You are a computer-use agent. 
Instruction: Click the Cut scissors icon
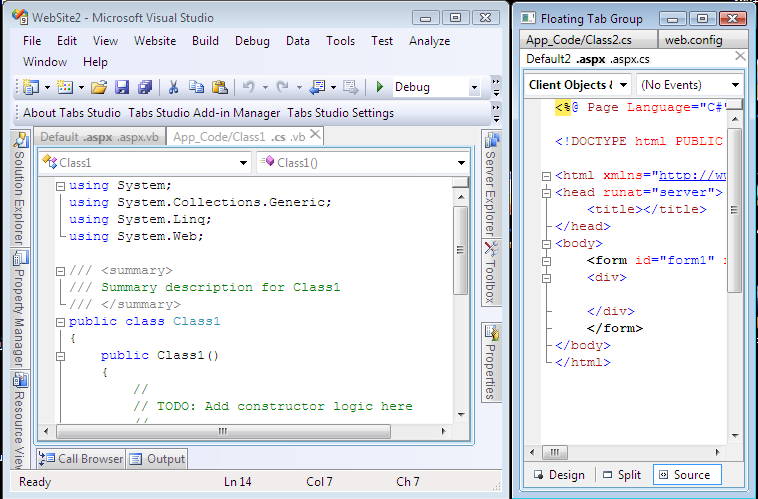coord(173,87)
